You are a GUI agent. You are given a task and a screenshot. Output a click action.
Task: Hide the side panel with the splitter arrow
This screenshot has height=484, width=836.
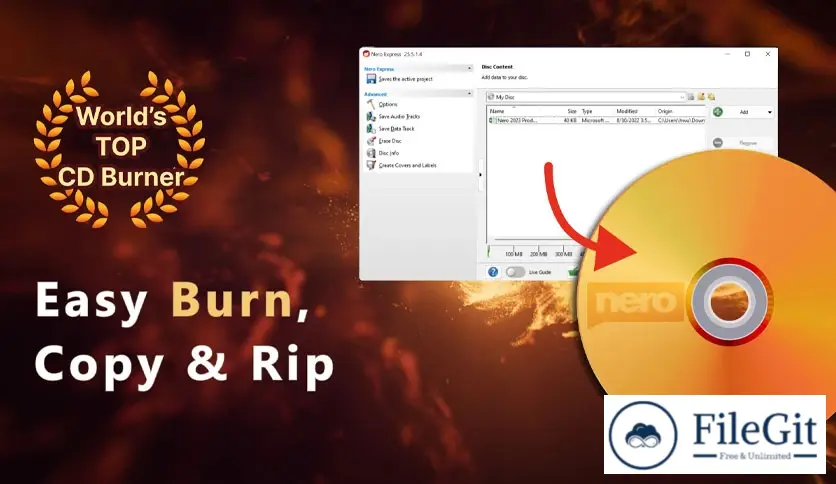pyautogui.click(x=480, y=174)
